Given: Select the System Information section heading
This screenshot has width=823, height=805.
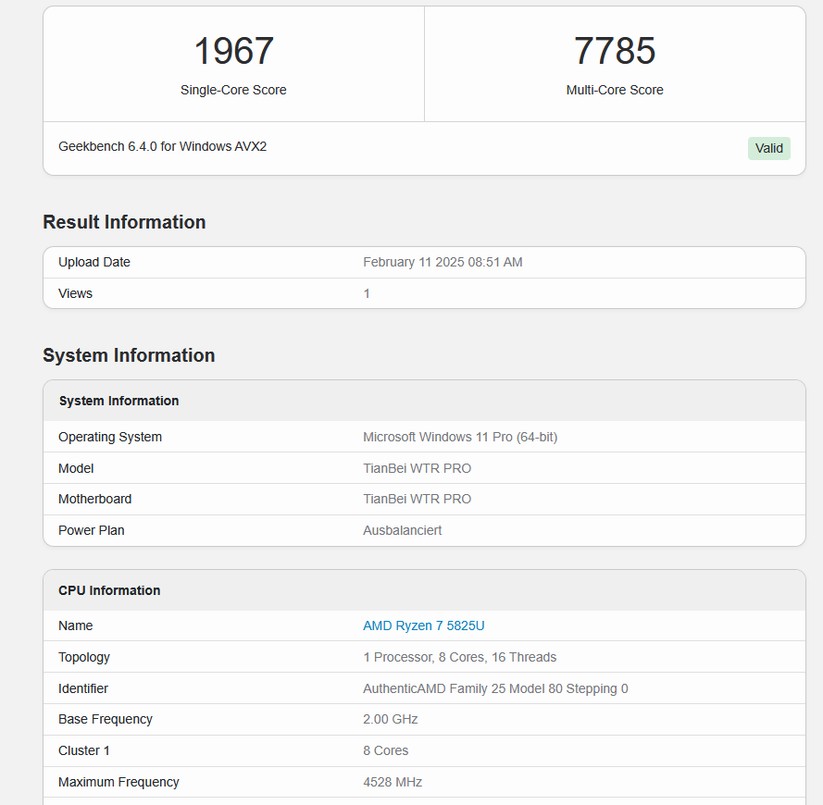Looking at the screenshot, I should click(x=128, y=355).
